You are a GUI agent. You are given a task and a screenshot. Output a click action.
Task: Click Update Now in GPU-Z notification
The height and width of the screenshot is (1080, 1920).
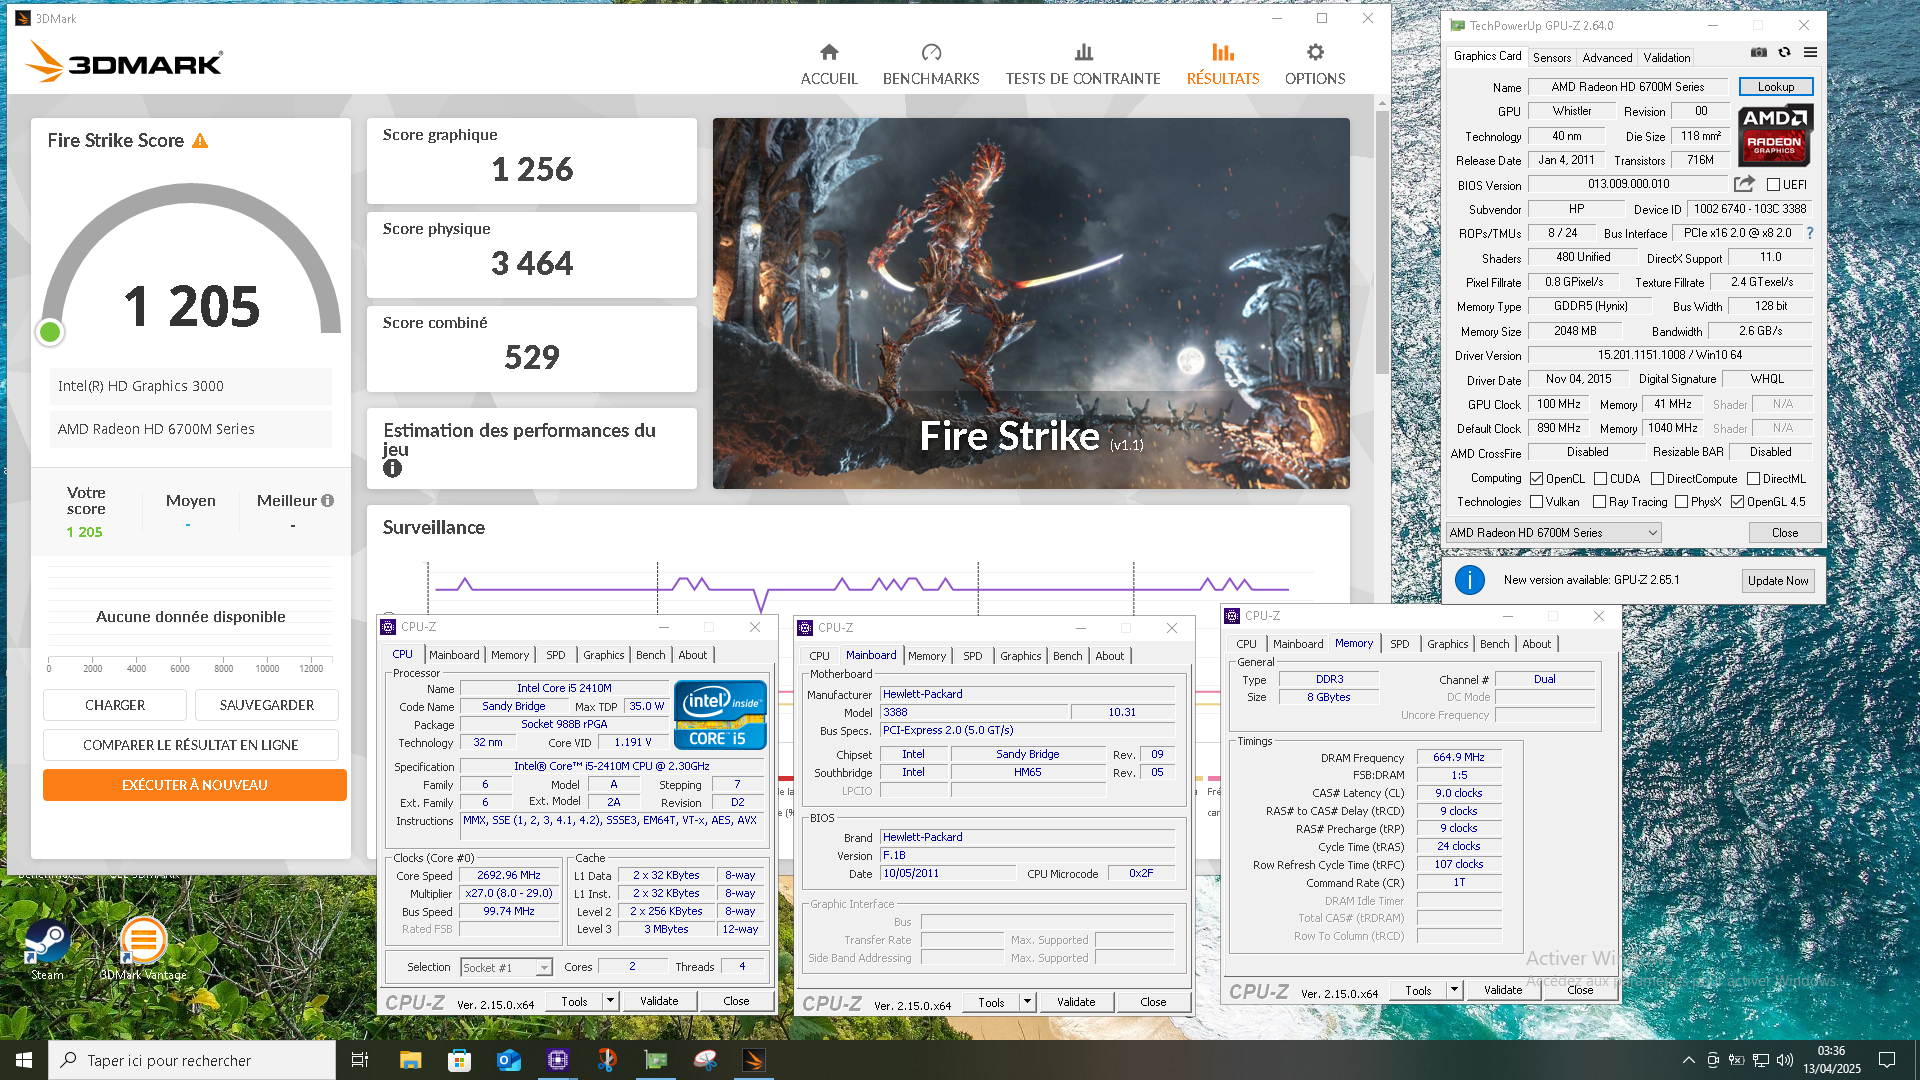1777,581
